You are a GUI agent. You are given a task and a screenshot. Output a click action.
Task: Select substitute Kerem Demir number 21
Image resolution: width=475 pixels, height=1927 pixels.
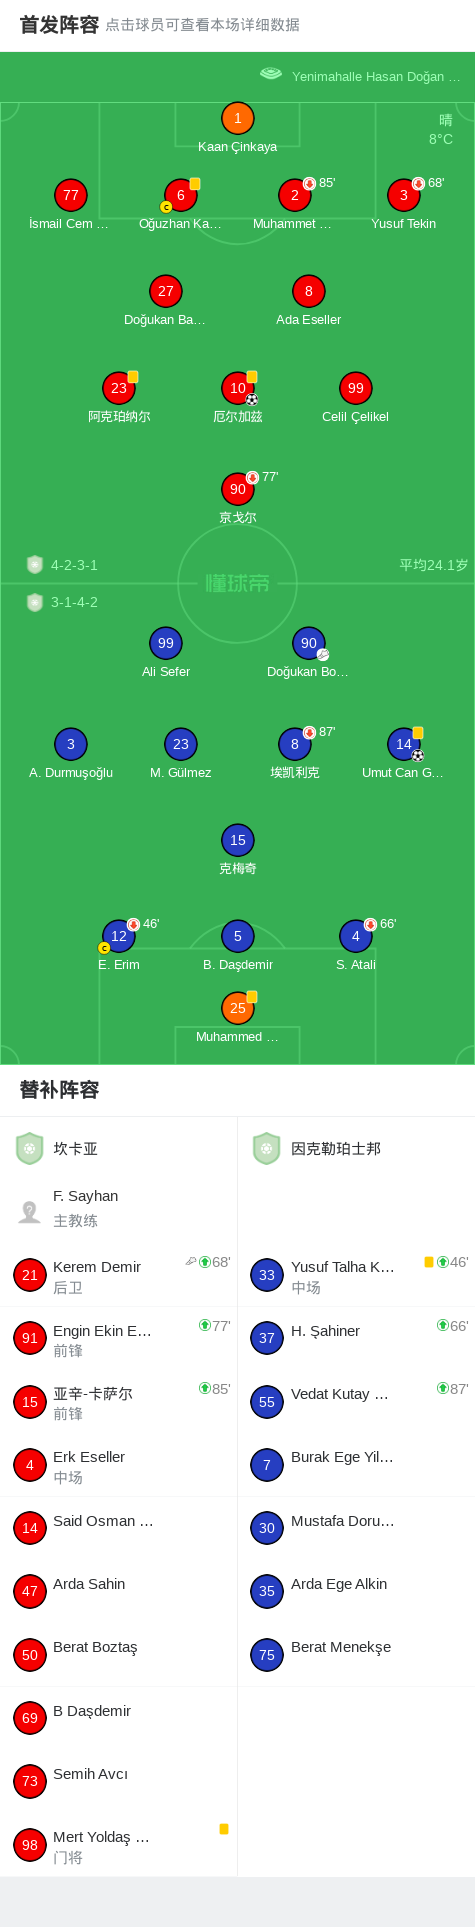(x=118, y=1275)
